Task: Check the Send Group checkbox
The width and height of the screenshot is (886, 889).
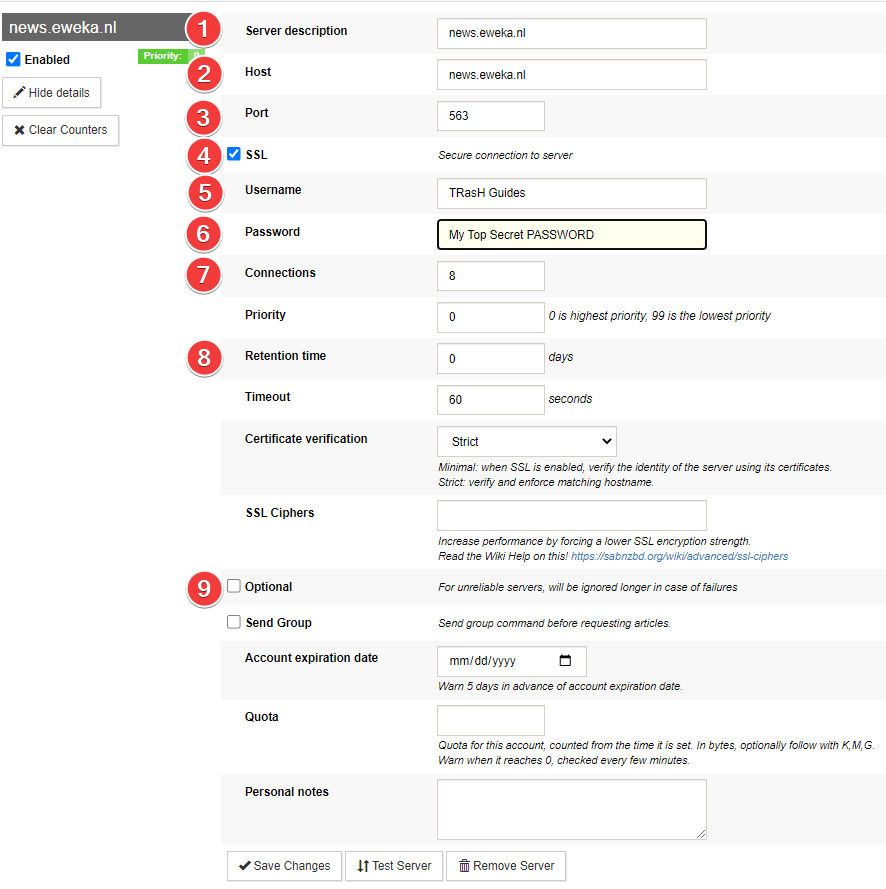Action: point(234,622)
